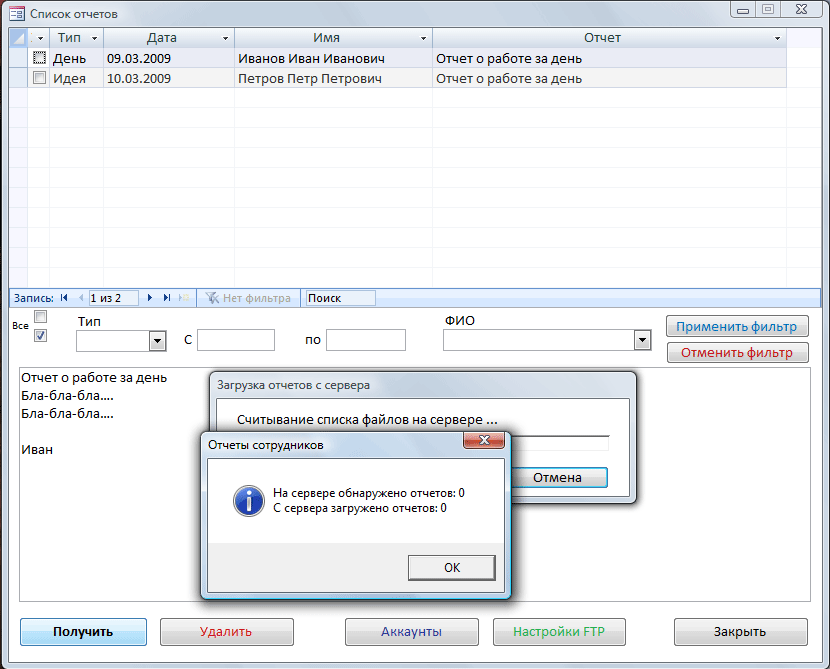Tick the checkbox in the 'День' row

40,58
